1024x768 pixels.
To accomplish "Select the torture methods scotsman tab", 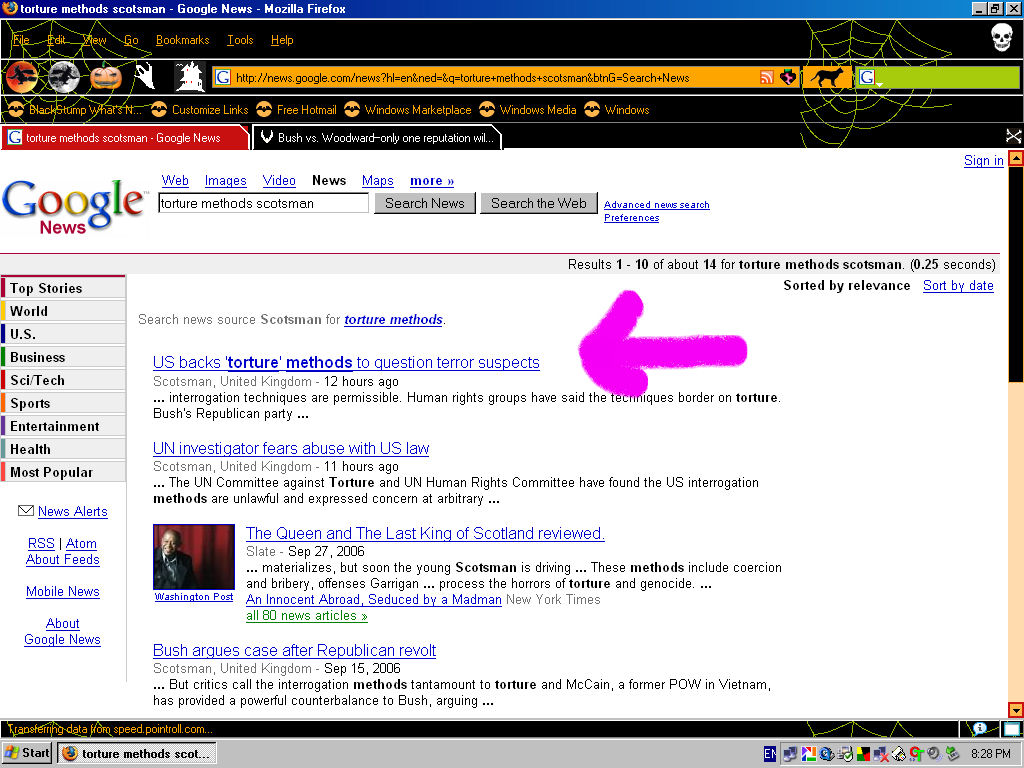I will (125, 138).
